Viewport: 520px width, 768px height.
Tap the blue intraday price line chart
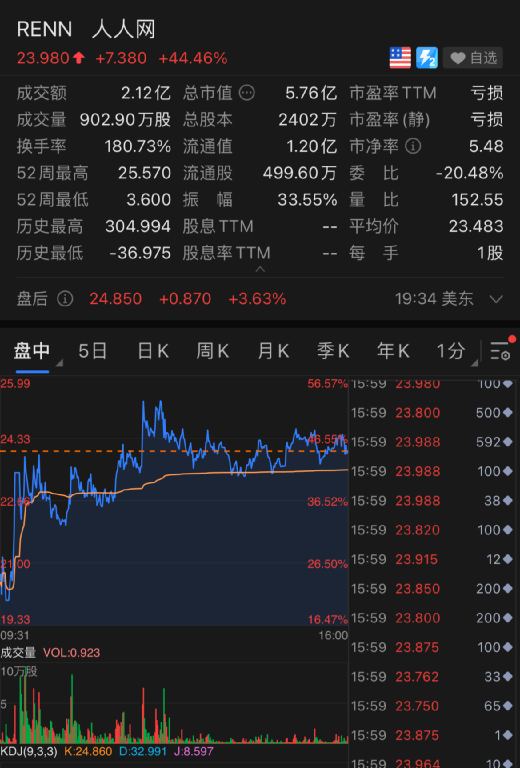(174, 500)
